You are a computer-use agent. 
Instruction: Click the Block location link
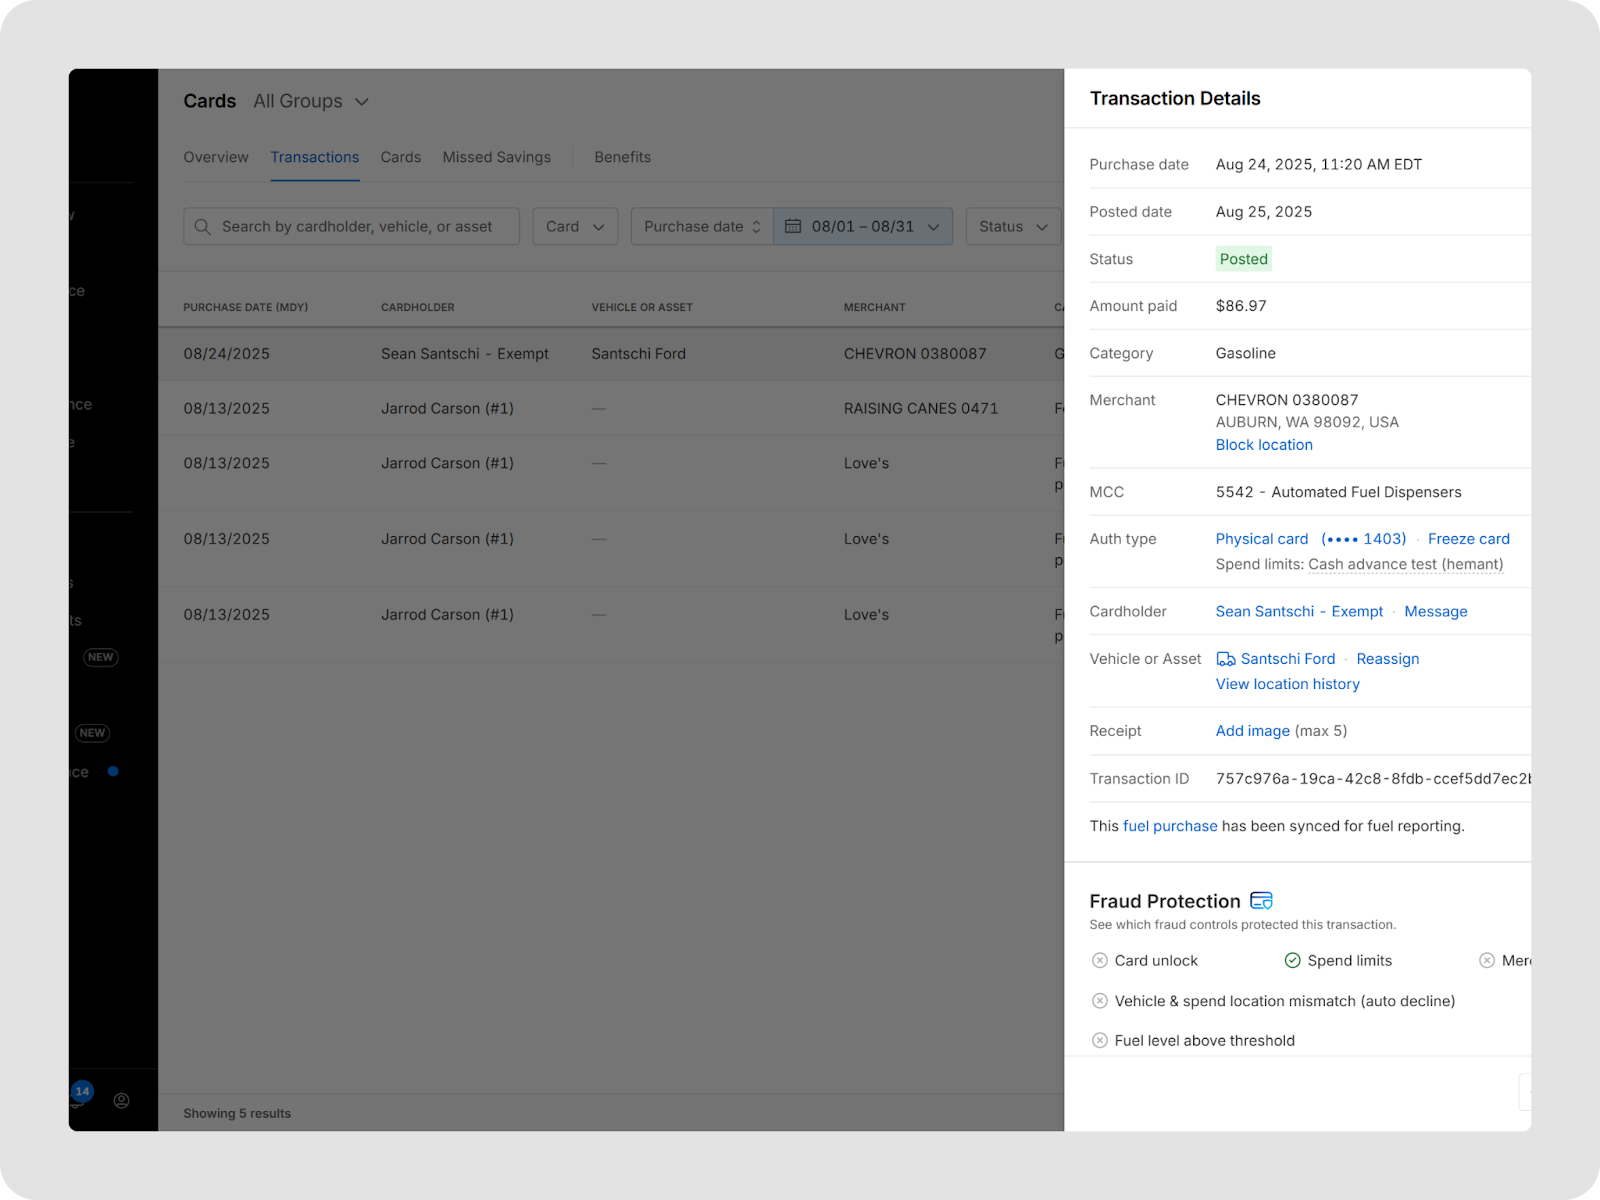(x=1263, y=445)
